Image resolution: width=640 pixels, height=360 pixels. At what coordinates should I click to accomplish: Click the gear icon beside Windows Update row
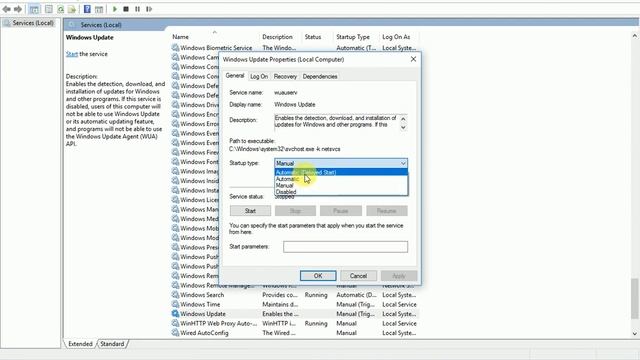click(x=175, y=314)
